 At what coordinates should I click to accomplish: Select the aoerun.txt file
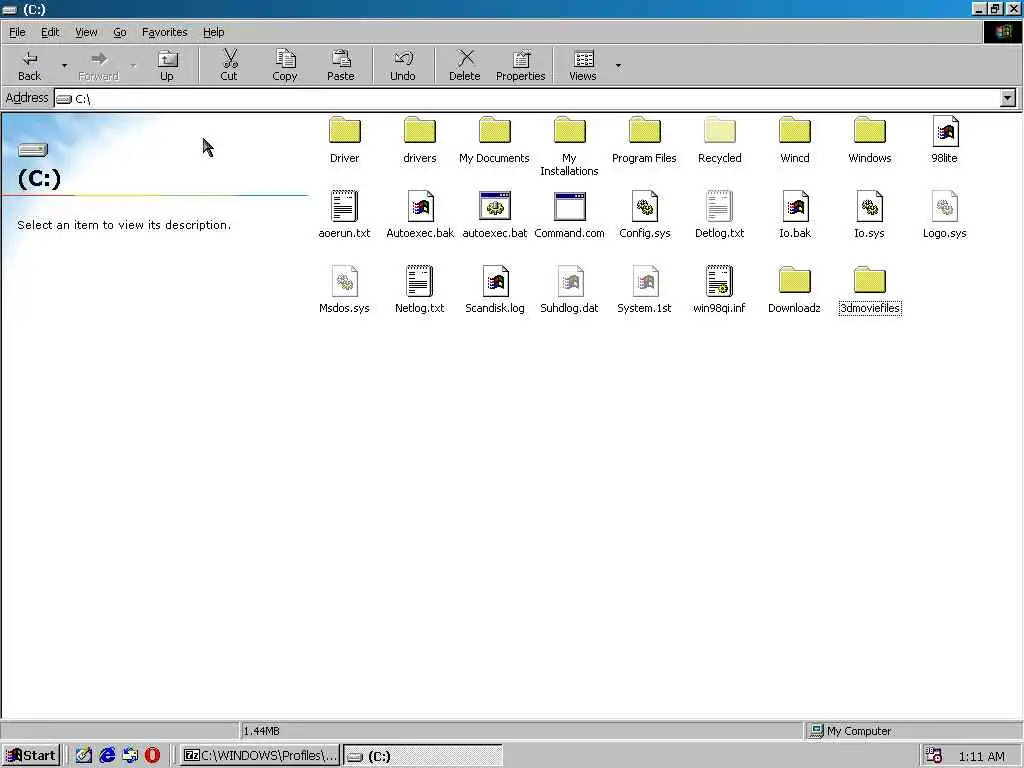(344, 215)
